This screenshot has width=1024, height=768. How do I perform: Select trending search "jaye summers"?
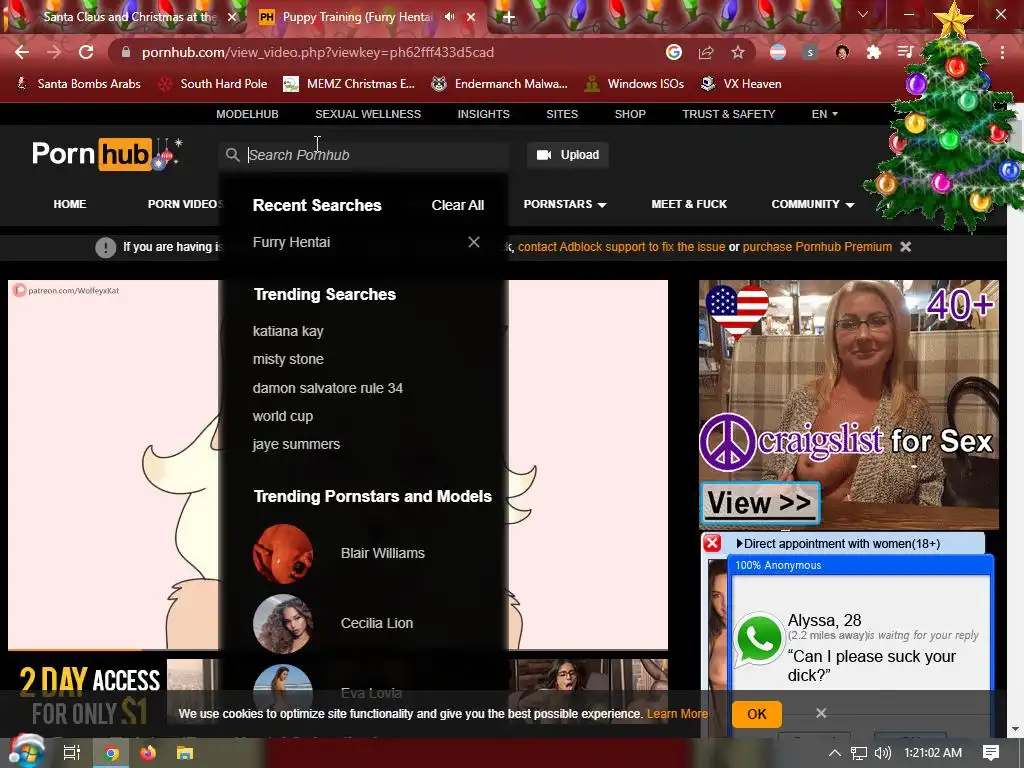coord(296,444)
